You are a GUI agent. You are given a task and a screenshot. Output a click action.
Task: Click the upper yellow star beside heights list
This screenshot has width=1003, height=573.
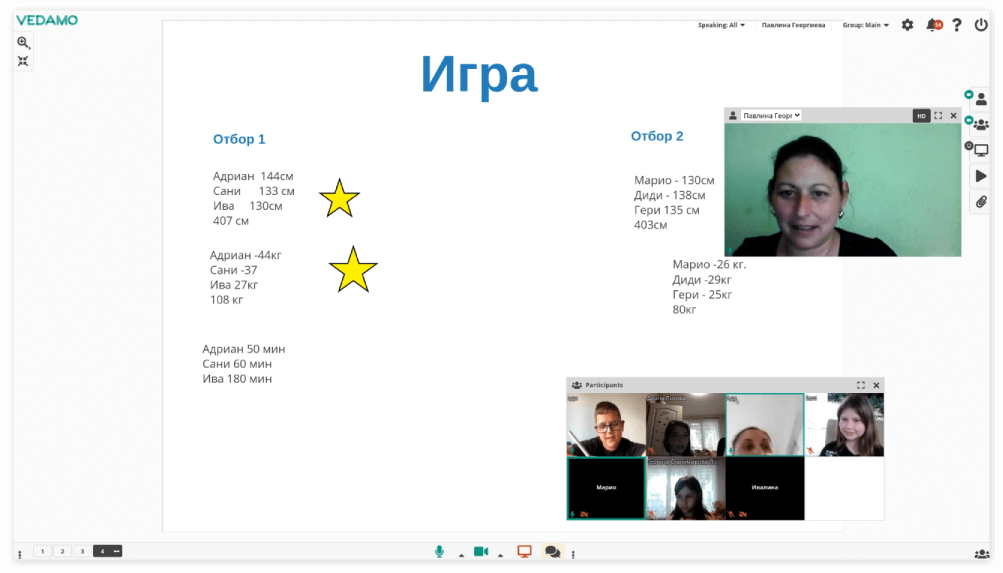[x=339, y=198]
